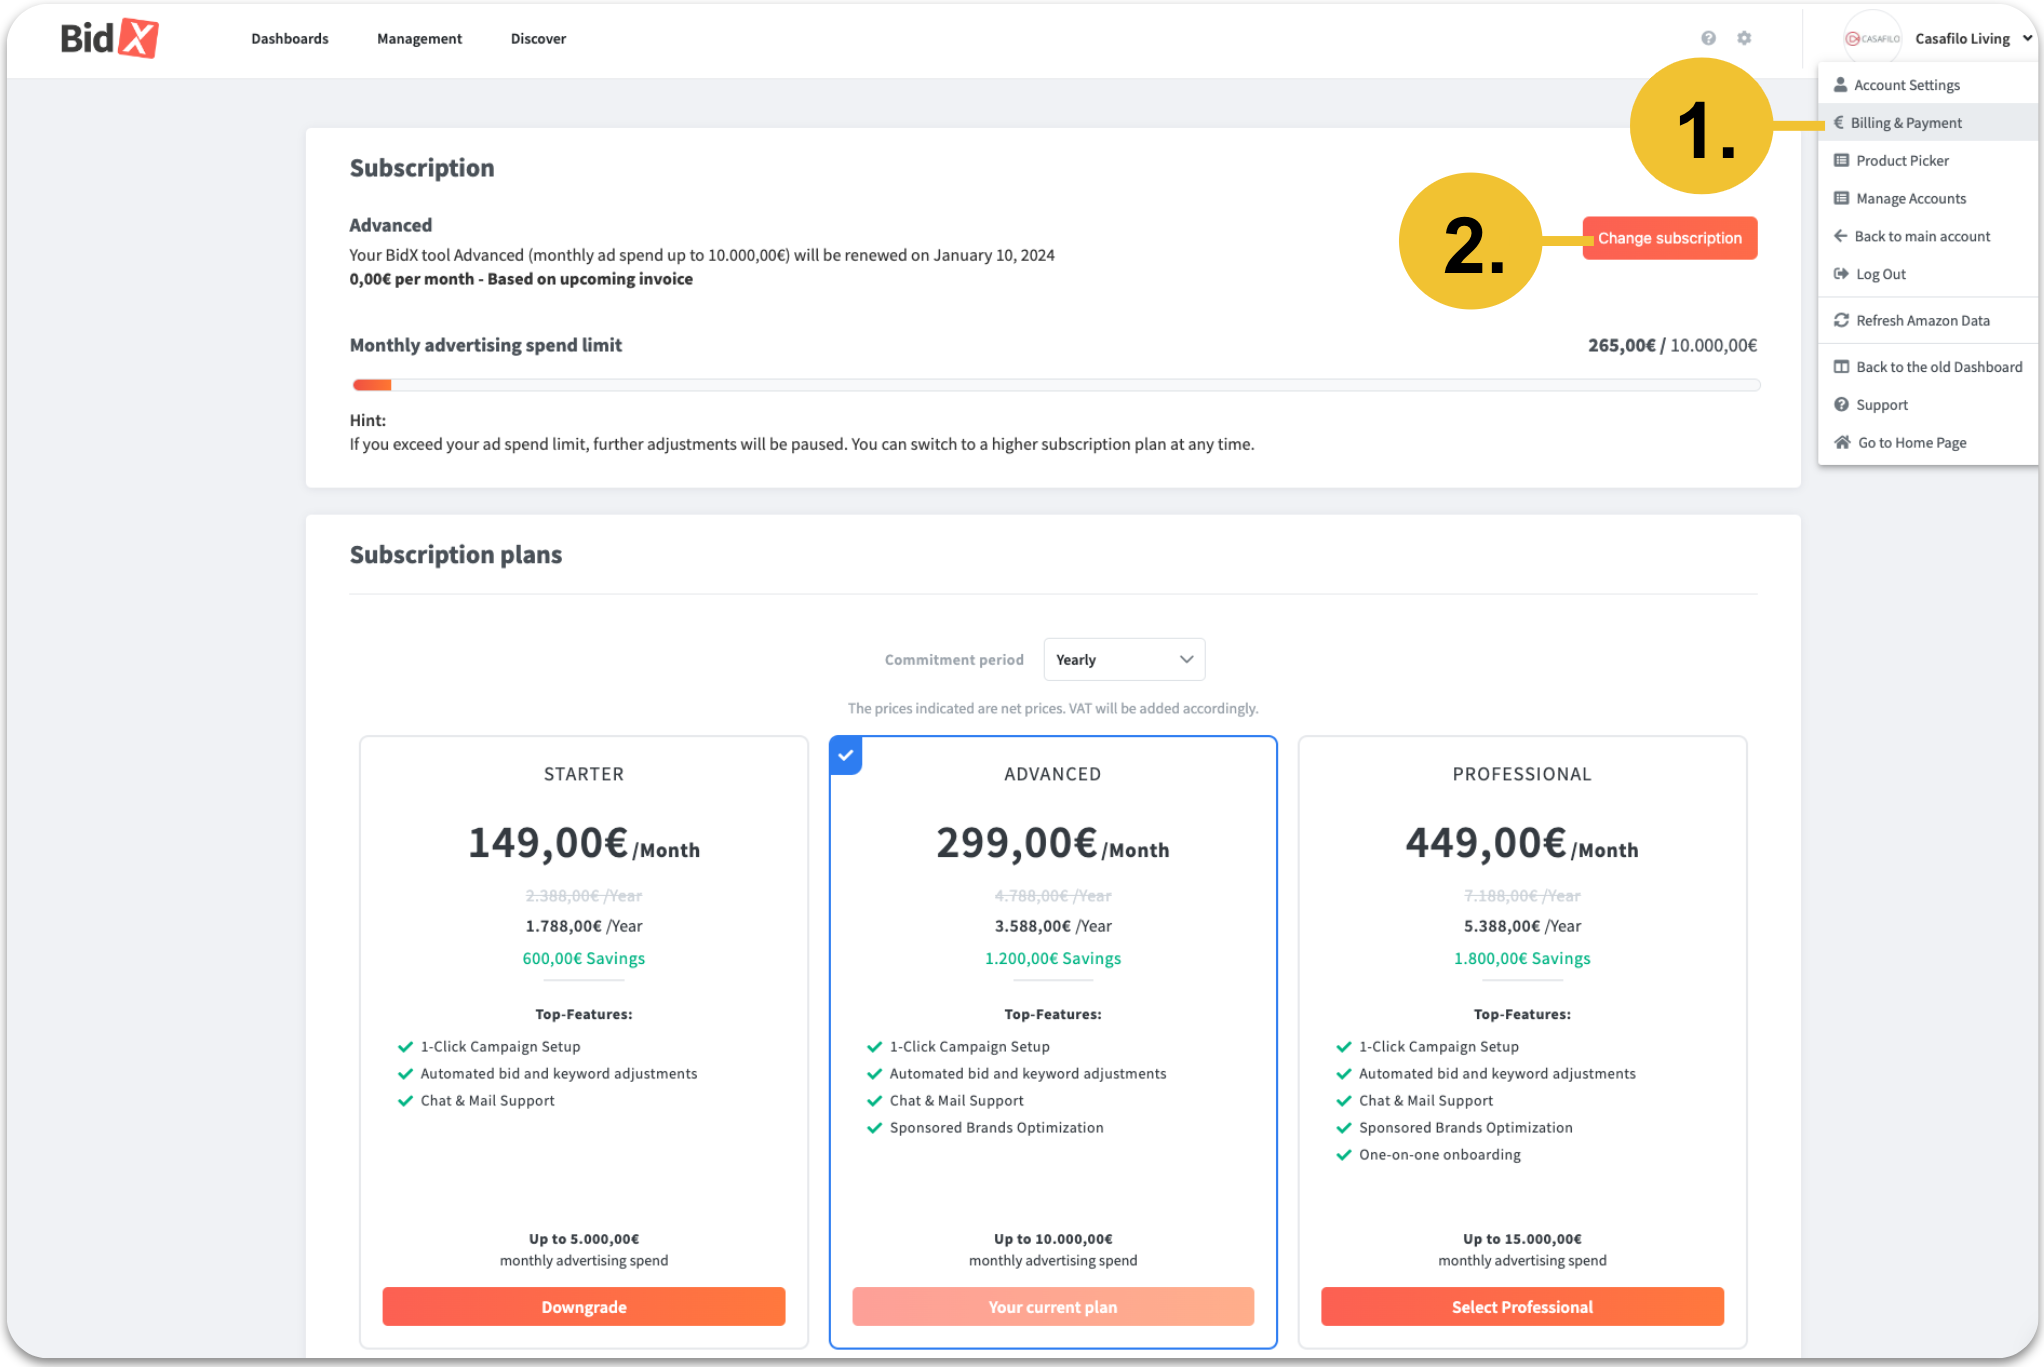Image resolution: width=2044 pixels, height=1367 pixels.
Task: Click the Management menu tab
Action: (x=419, y=38)
